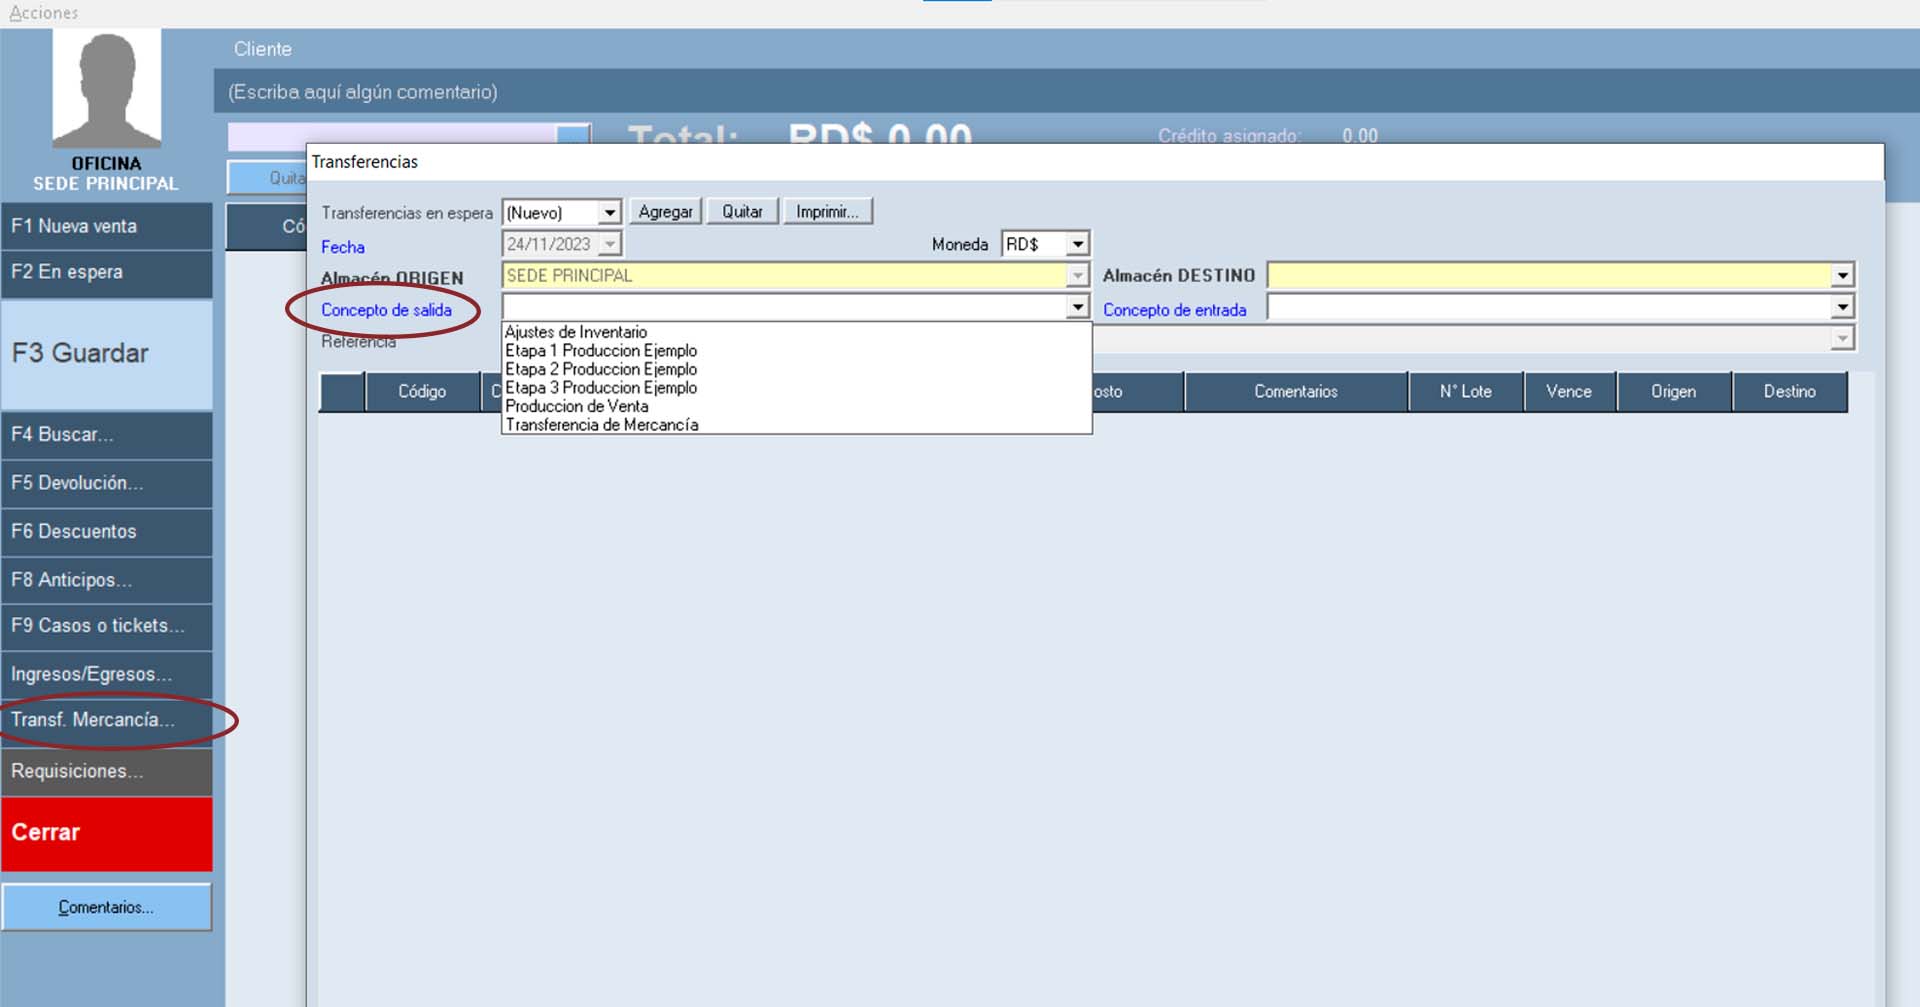
Task: Select 'Ajustes de Inventario' from the list
Action: [576, 332]
